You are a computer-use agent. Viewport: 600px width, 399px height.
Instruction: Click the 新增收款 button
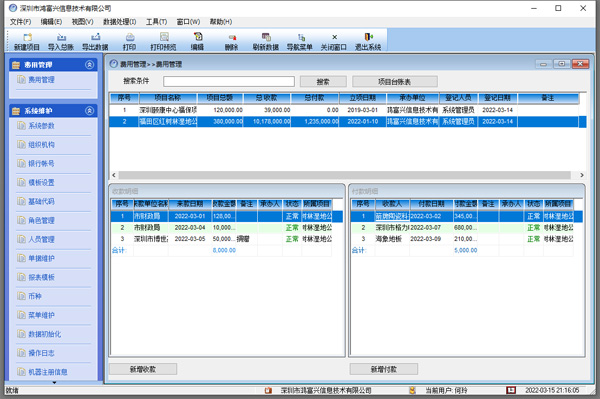tap(143, 369)
